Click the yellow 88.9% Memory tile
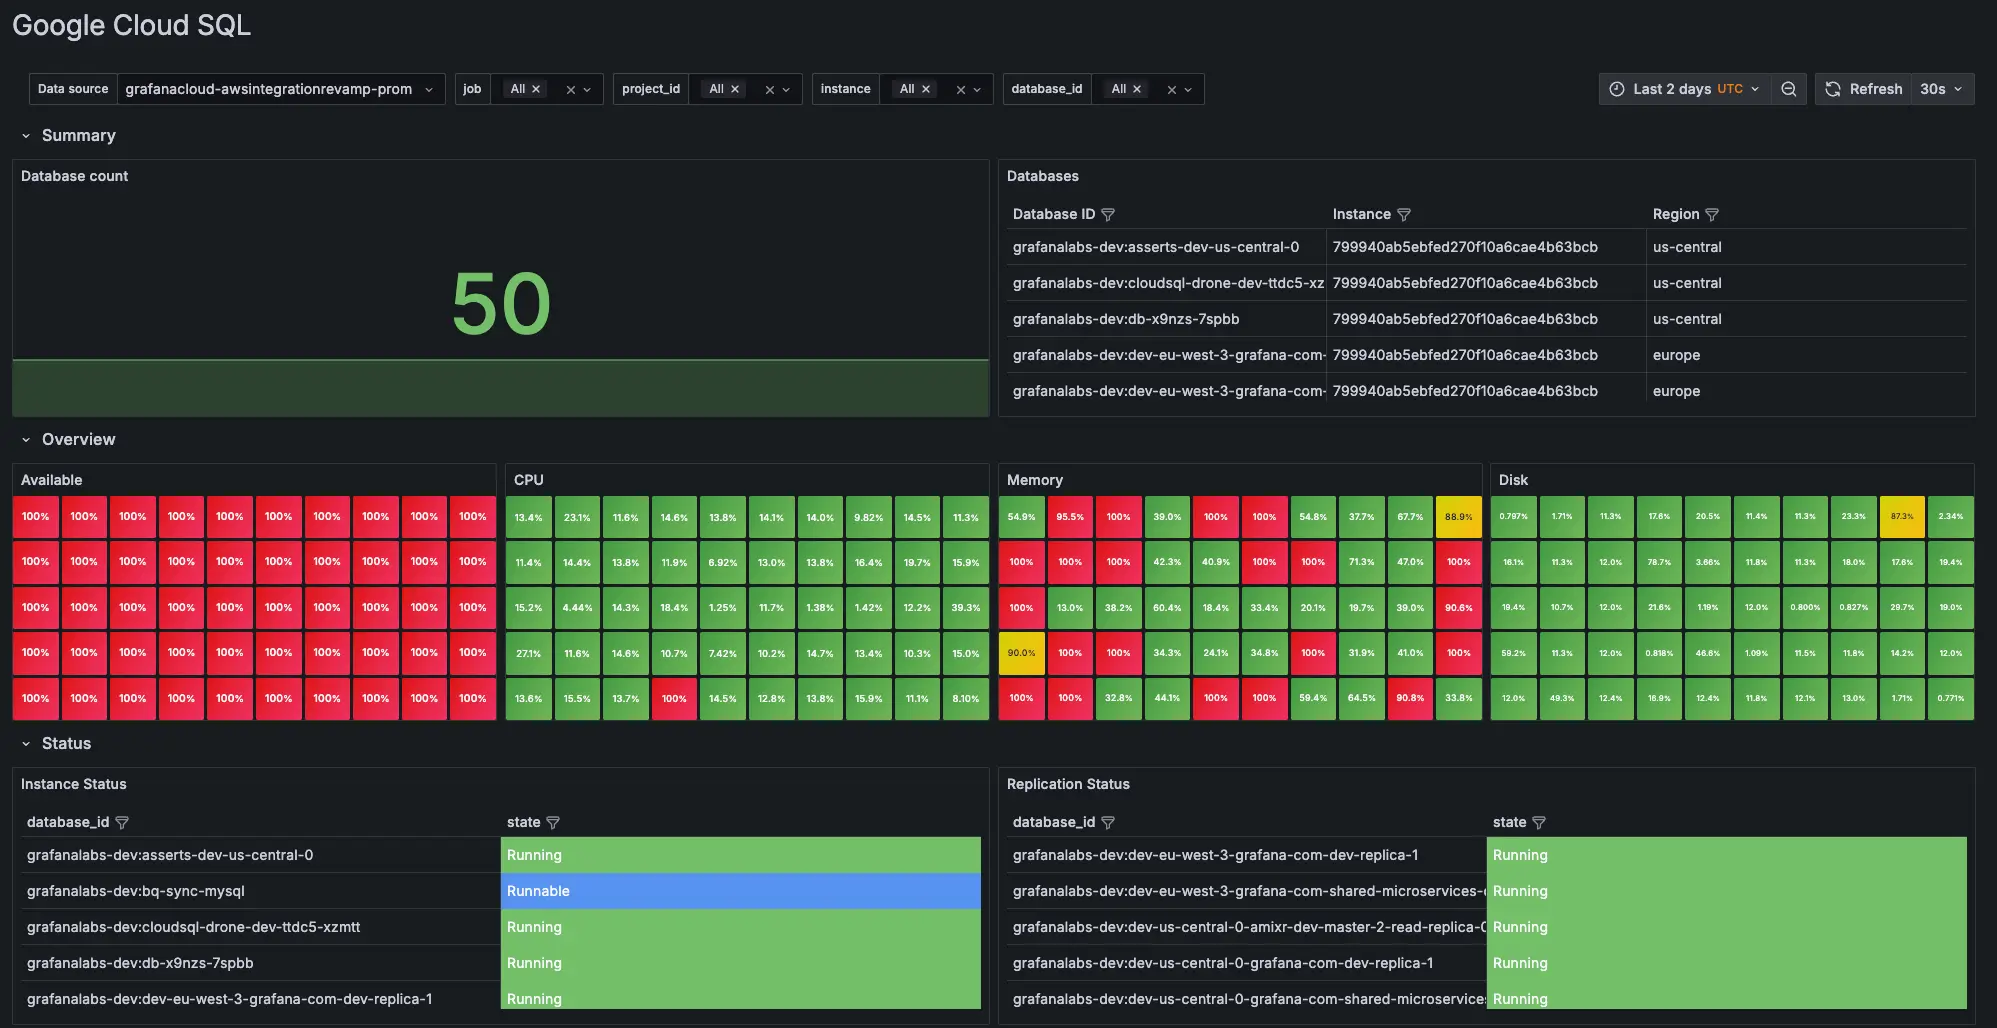Image resolution: width=1997 pixels, height=1028 pixels. point(1458,517)
